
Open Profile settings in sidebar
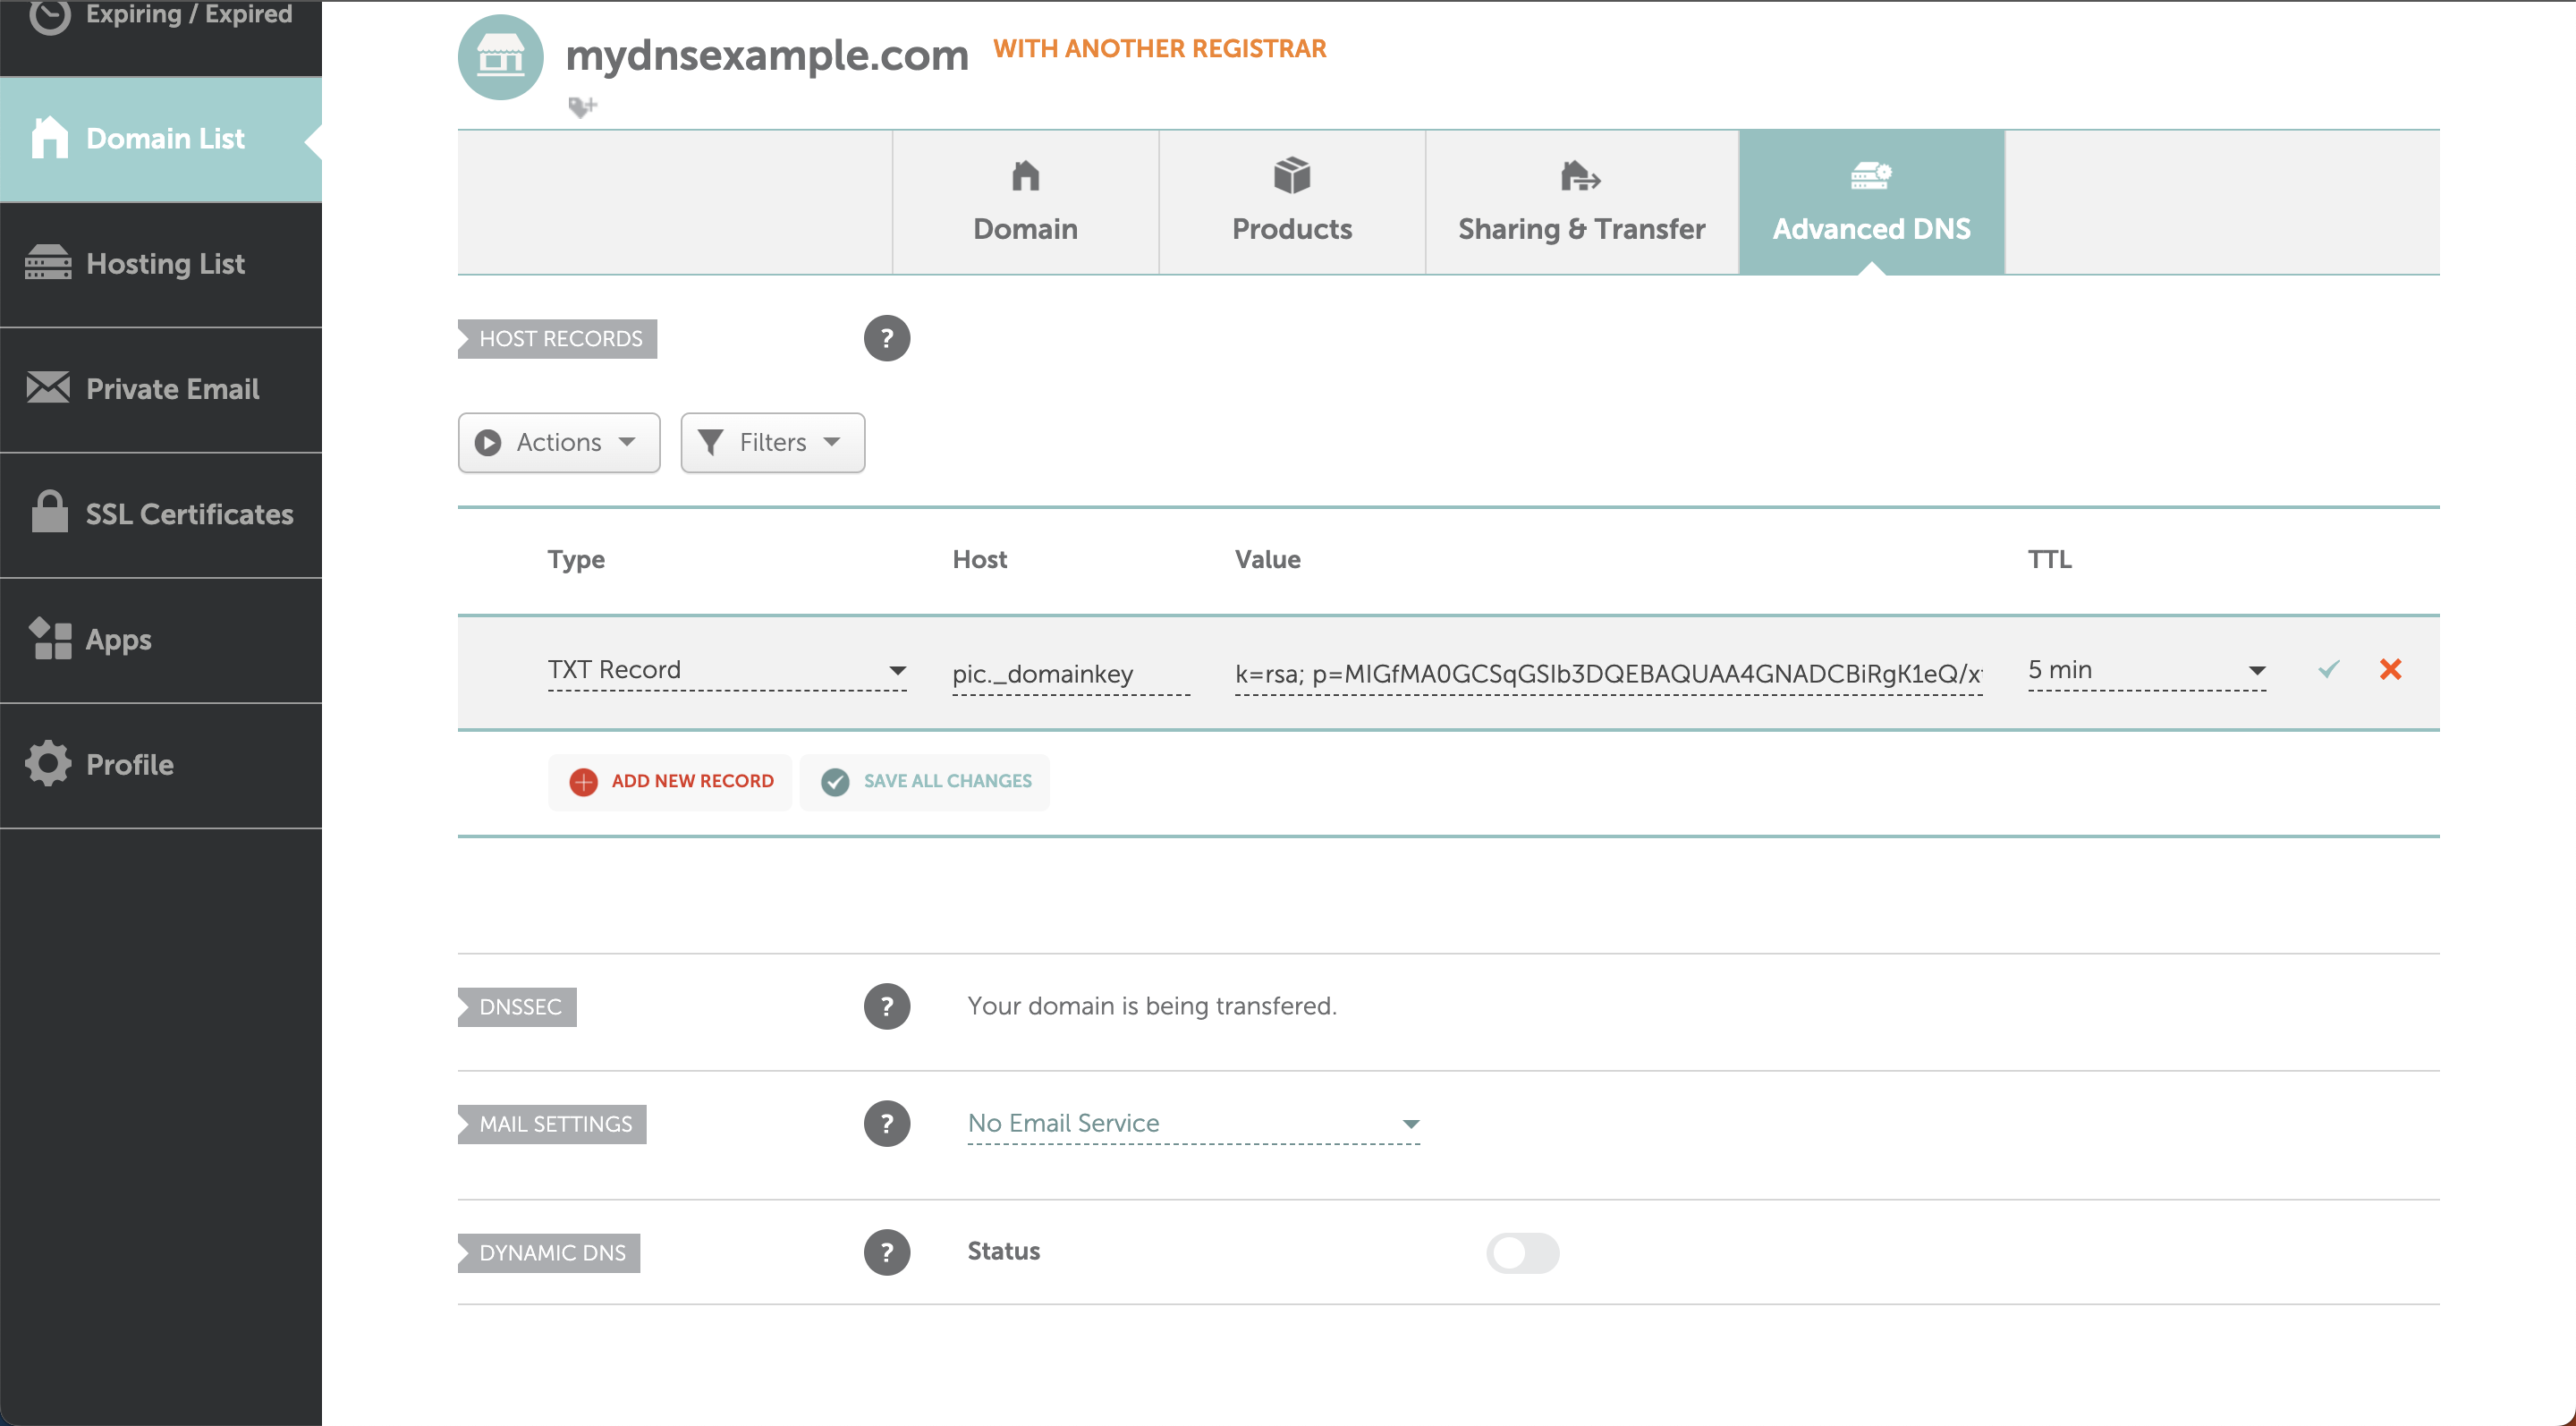(161, 765)
